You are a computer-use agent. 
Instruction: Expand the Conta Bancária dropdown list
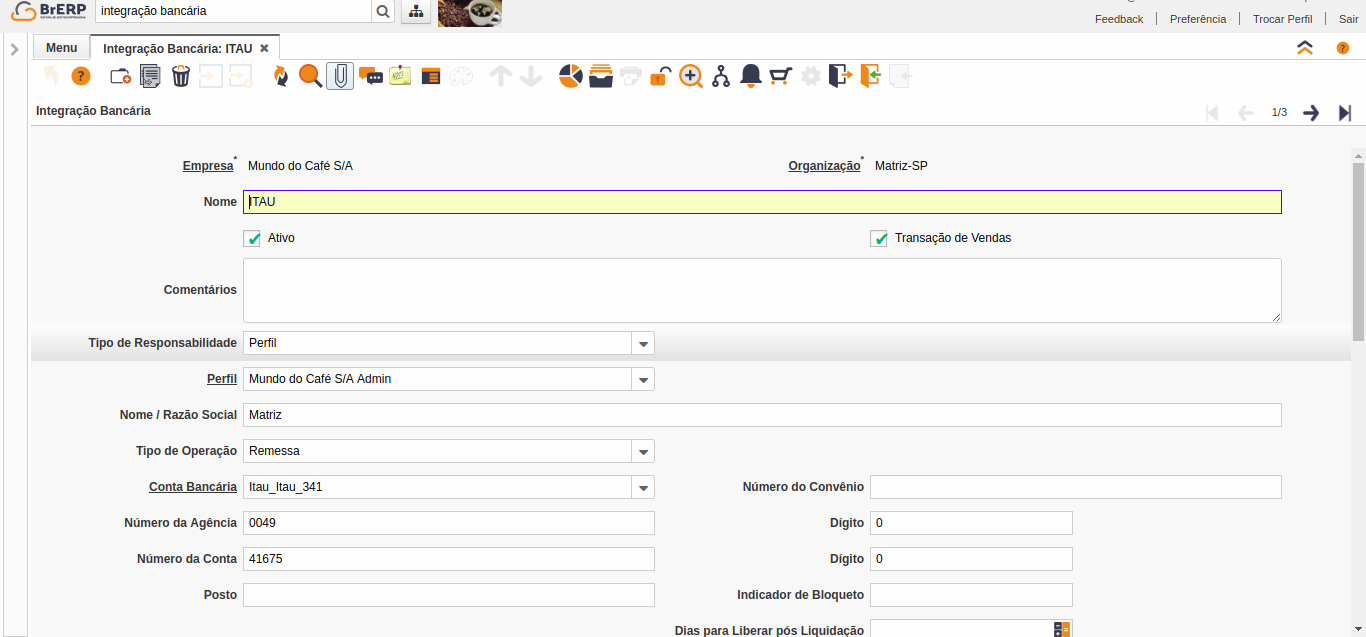click(x=643, y=488)
